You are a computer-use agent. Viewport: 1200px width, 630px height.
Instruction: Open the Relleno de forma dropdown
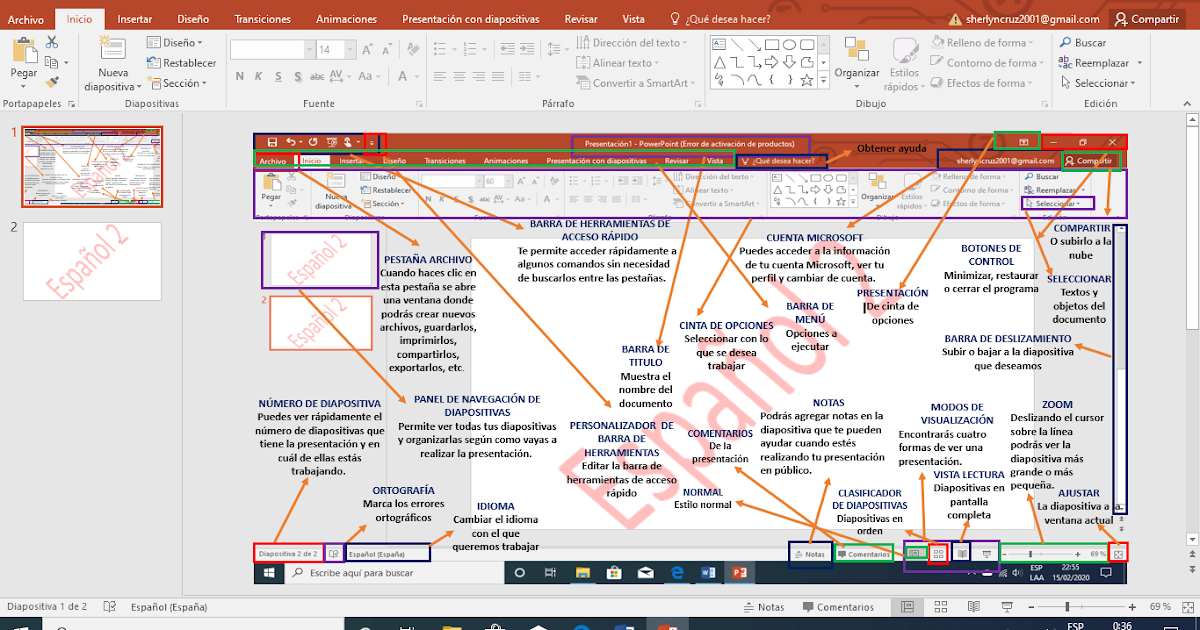point(985,42)
